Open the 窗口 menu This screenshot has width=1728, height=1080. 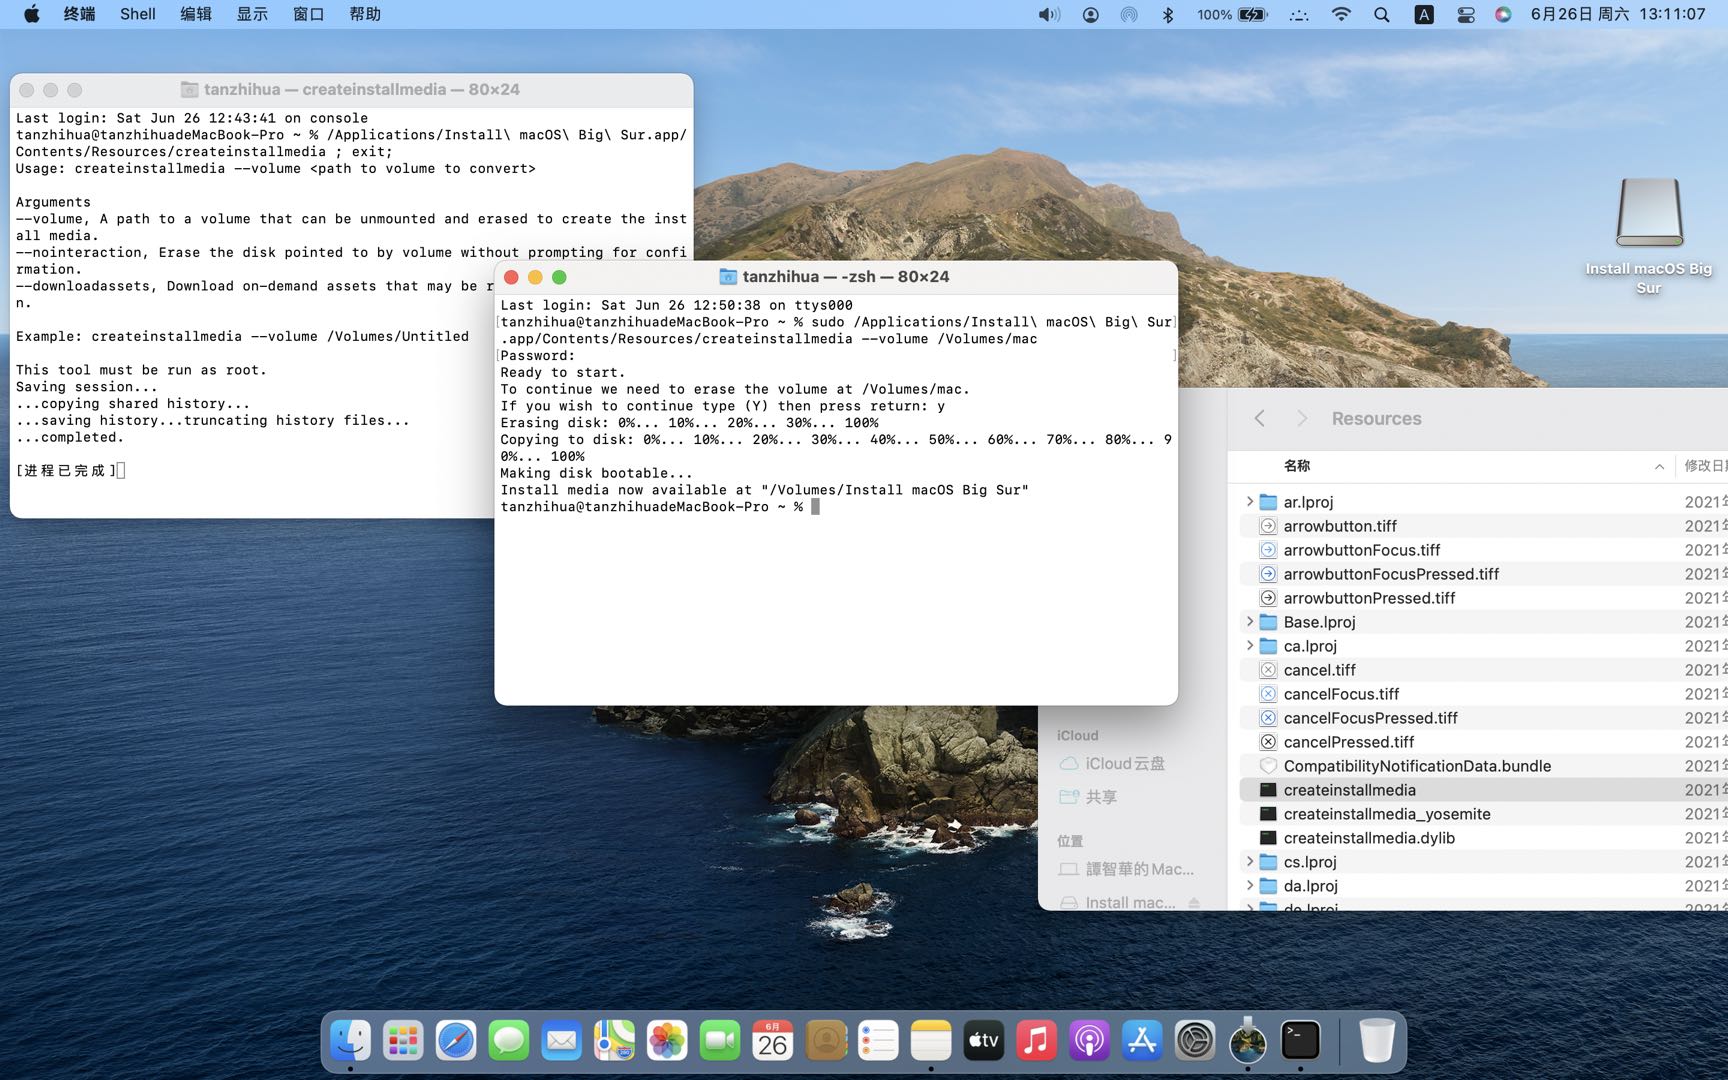tap(308, 14)
